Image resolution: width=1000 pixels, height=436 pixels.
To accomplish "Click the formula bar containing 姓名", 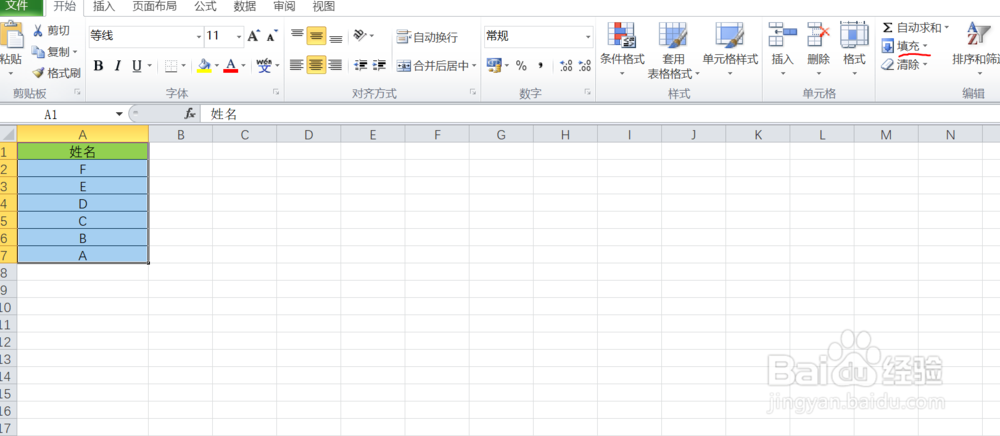I will click(x=599, y=114).
